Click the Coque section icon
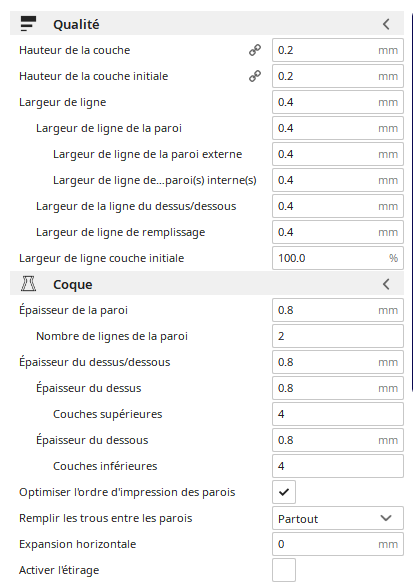Image resolution: width=413 pixels, height=582 pixels. coord(28,284)
